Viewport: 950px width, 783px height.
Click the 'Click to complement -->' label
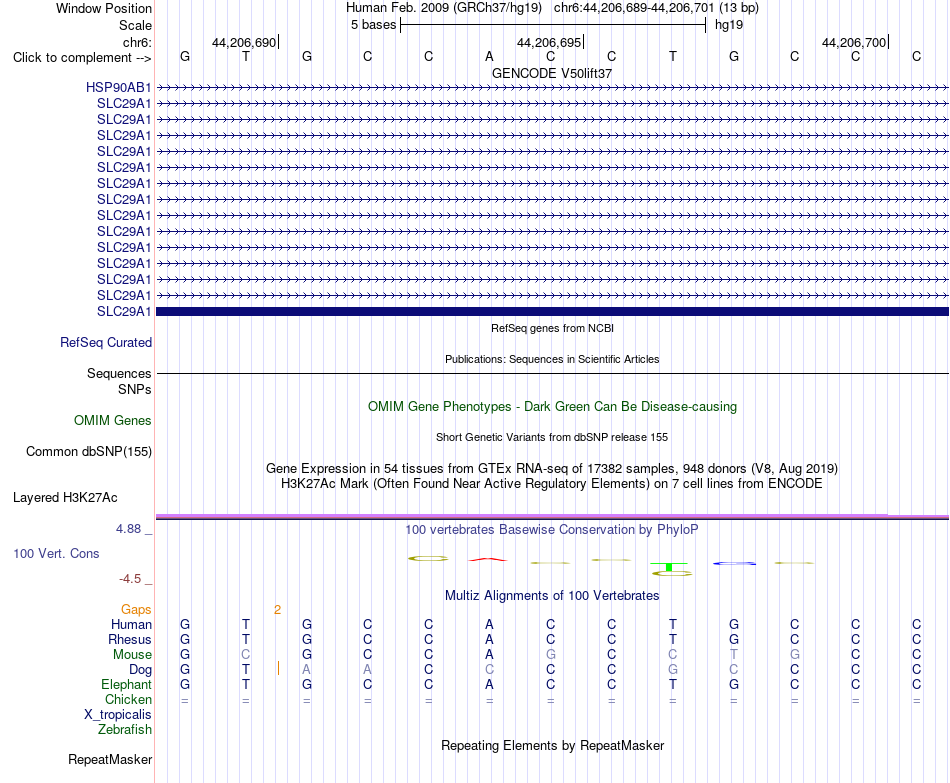click(82, 58)
